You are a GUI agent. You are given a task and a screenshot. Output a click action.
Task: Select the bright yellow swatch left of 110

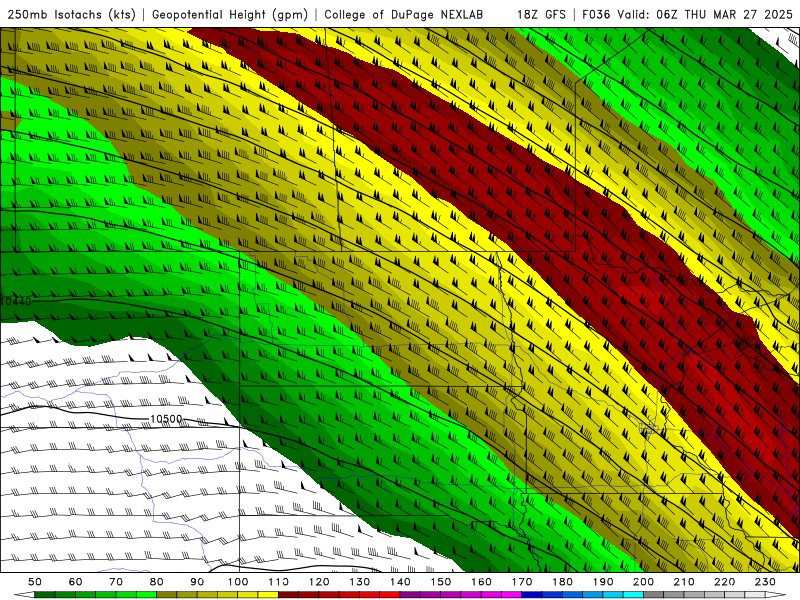point(268,595)
